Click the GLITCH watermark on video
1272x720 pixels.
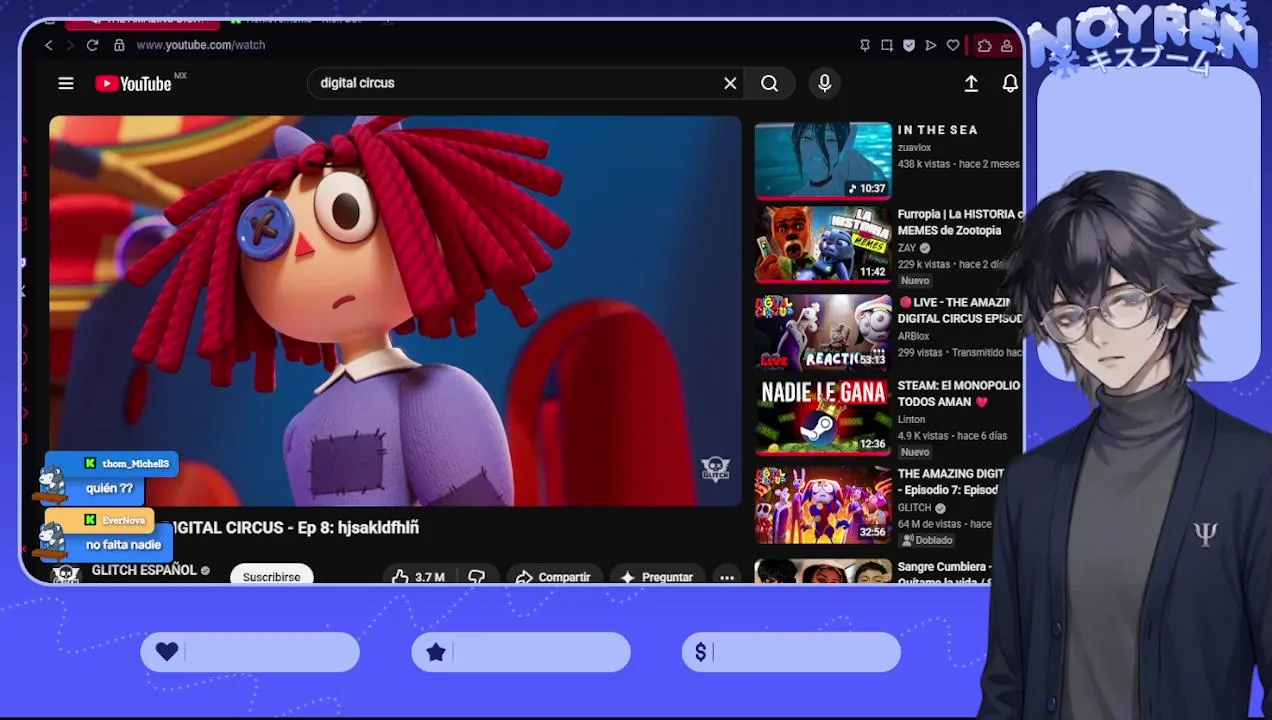(x=715, y=468)
